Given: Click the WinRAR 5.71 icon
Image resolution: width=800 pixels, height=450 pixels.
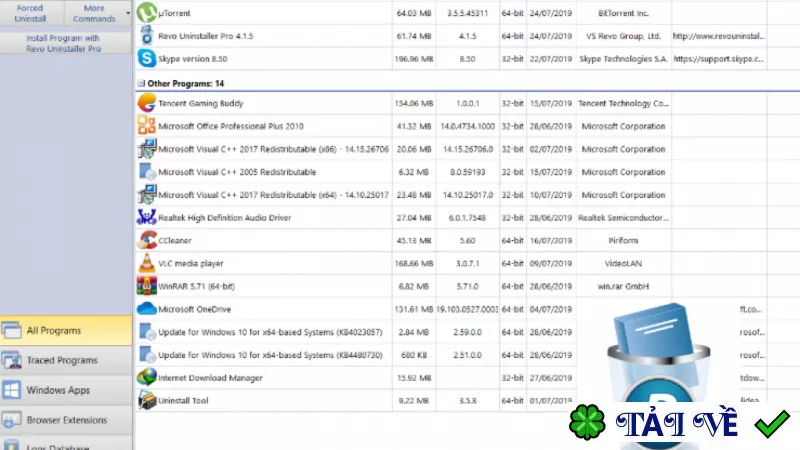Looking at the screenshot, I should point(146,286).
